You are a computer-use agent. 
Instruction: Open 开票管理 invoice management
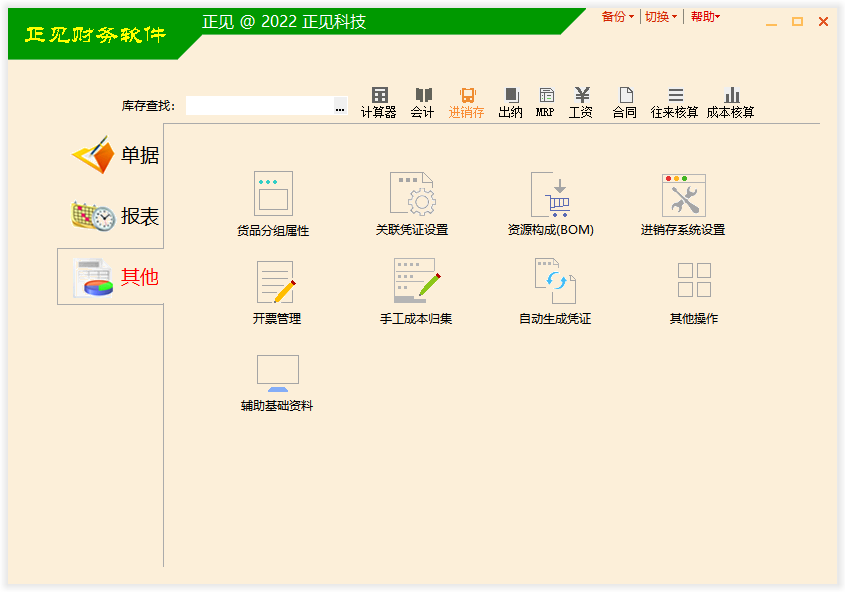coord(276,293)
